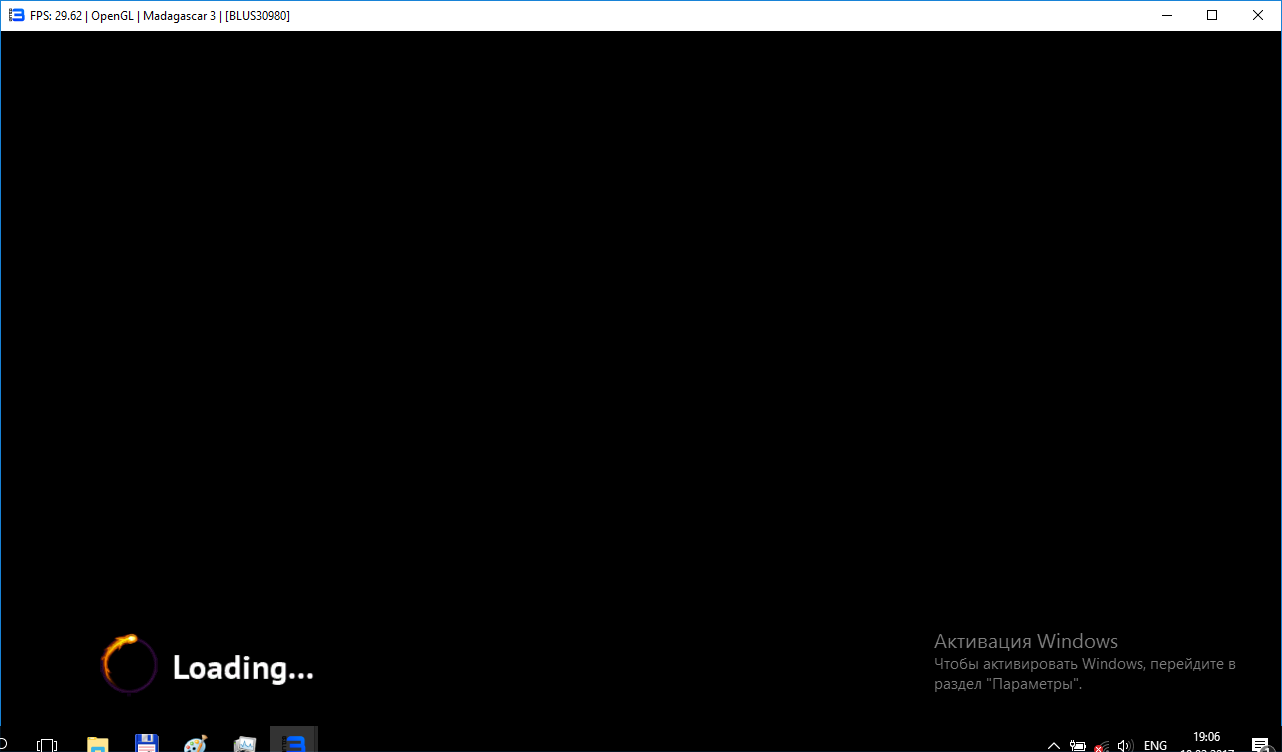Open the floppy disk app on taskbar
The image size is (1282, 752).
(147, 744)
